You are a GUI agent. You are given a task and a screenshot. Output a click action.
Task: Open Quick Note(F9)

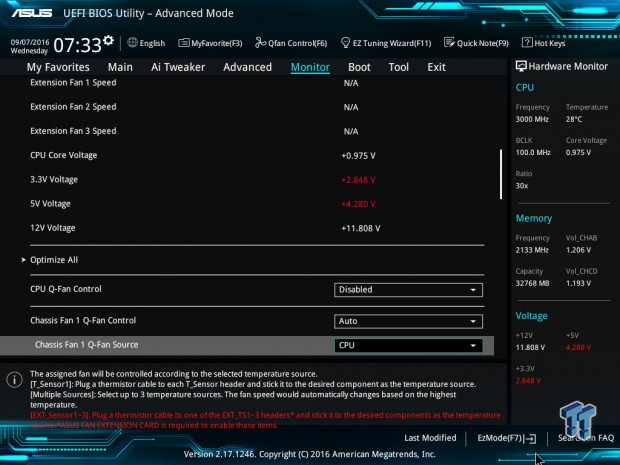coord(476,43)
